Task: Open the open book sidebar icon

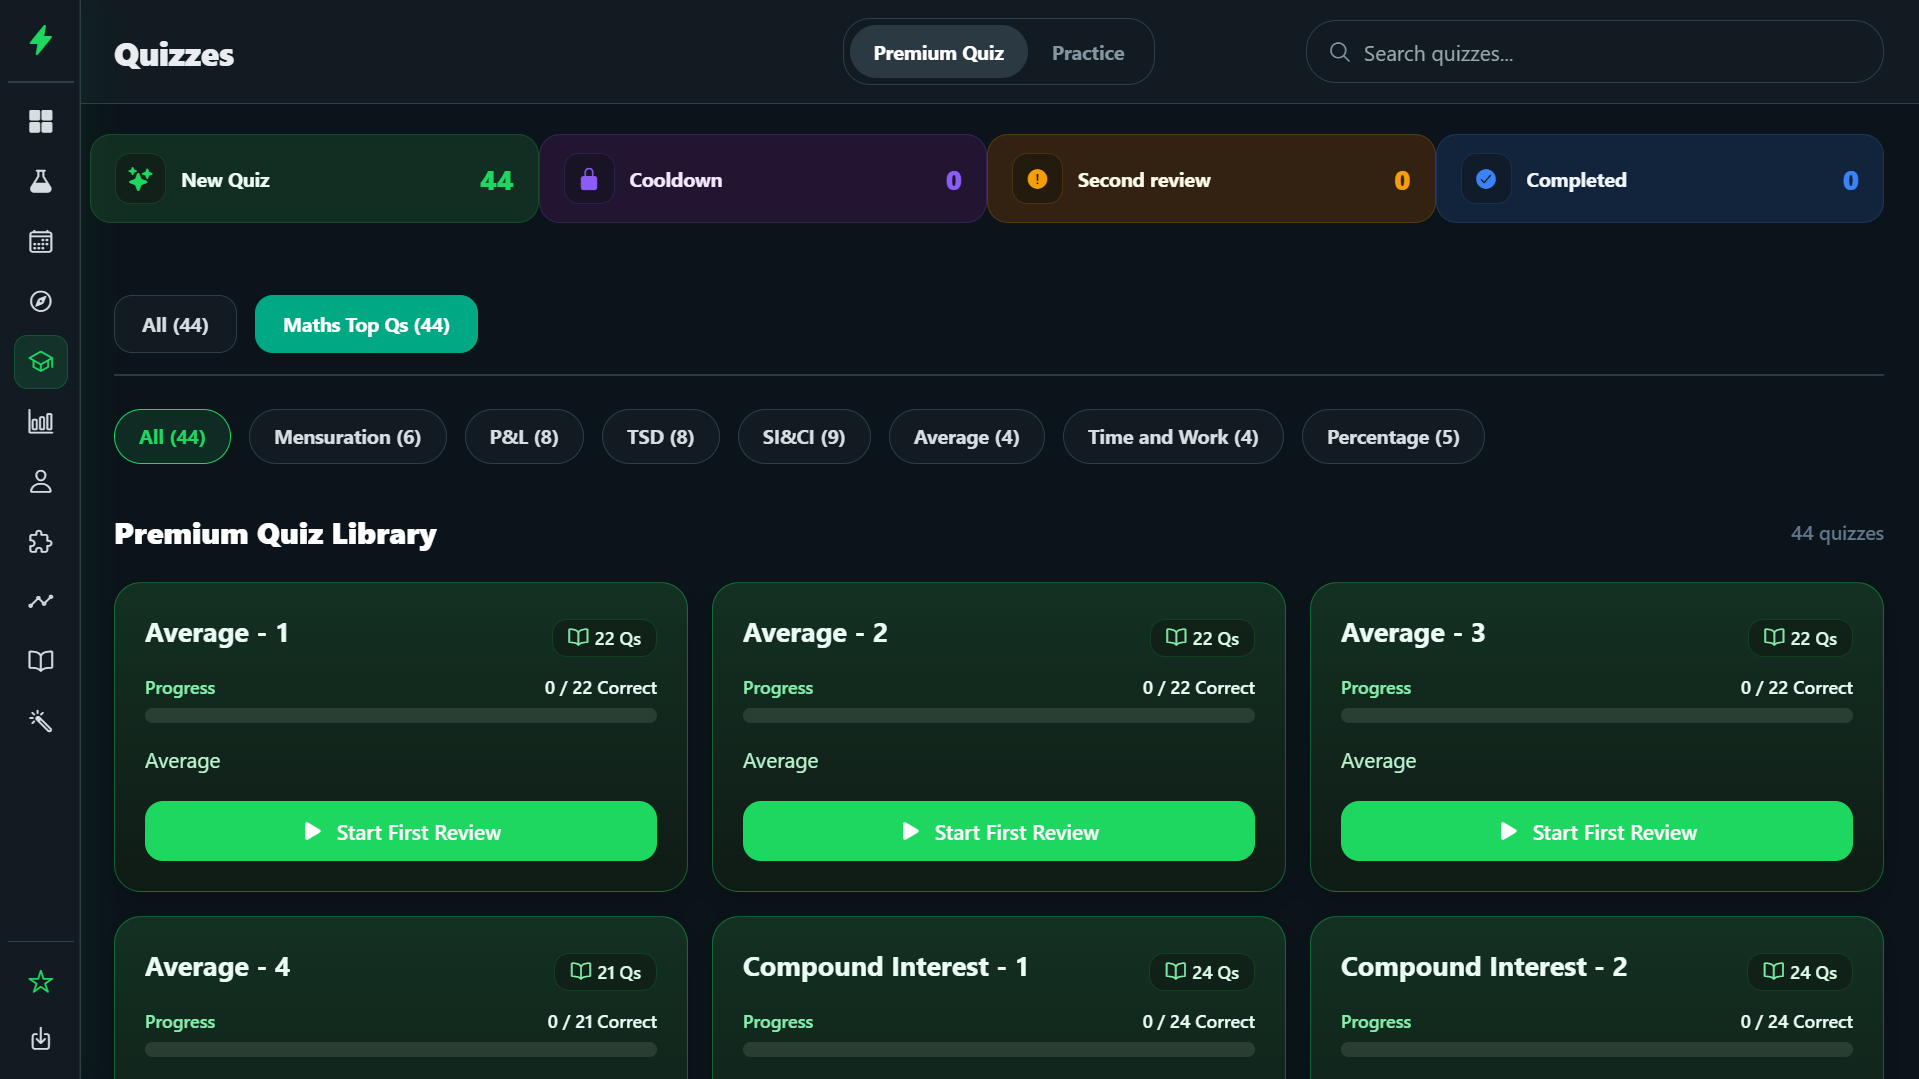Action: [x=41, y=661]
